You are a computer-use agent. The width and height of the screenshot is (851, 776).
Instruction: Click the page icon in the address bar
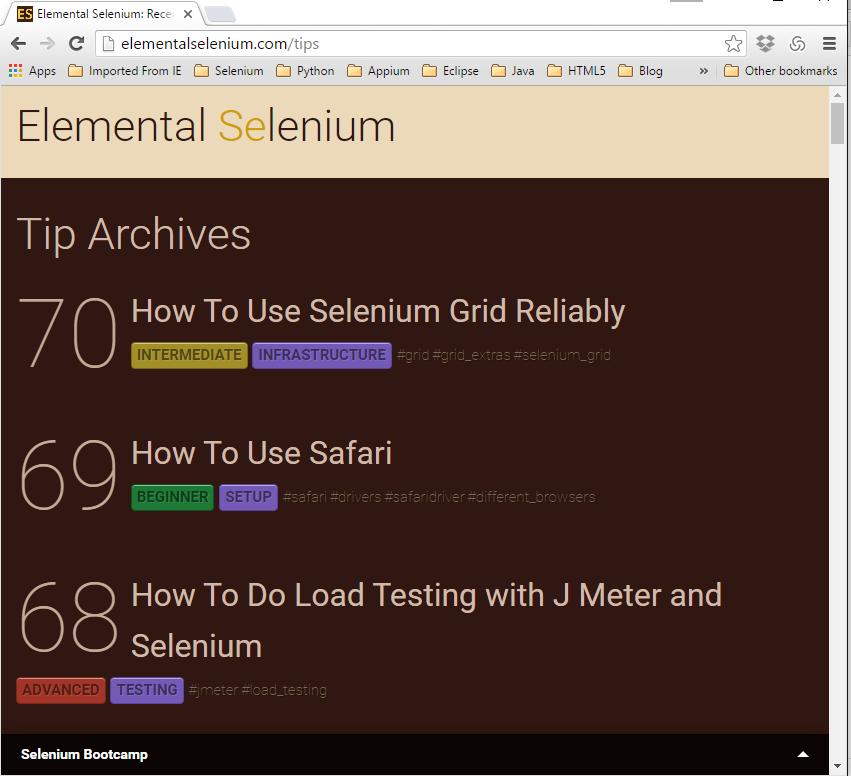tap(106, 43)
